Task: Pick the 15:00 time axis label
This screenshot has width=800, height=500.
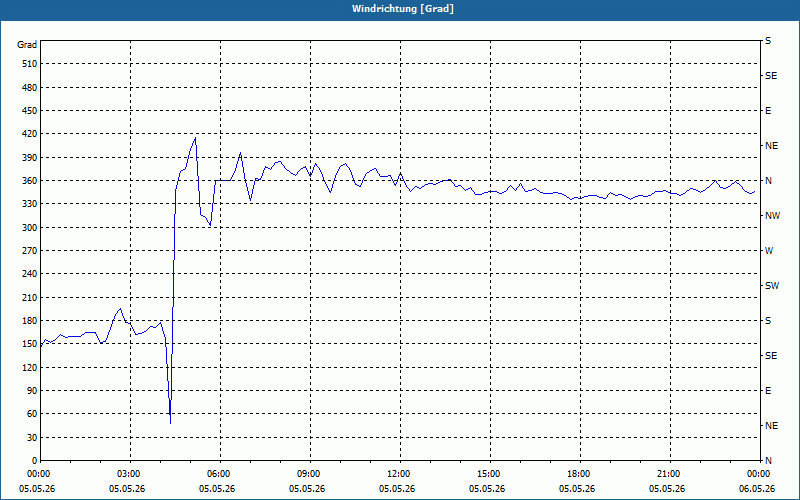Action: pos(491,474)
